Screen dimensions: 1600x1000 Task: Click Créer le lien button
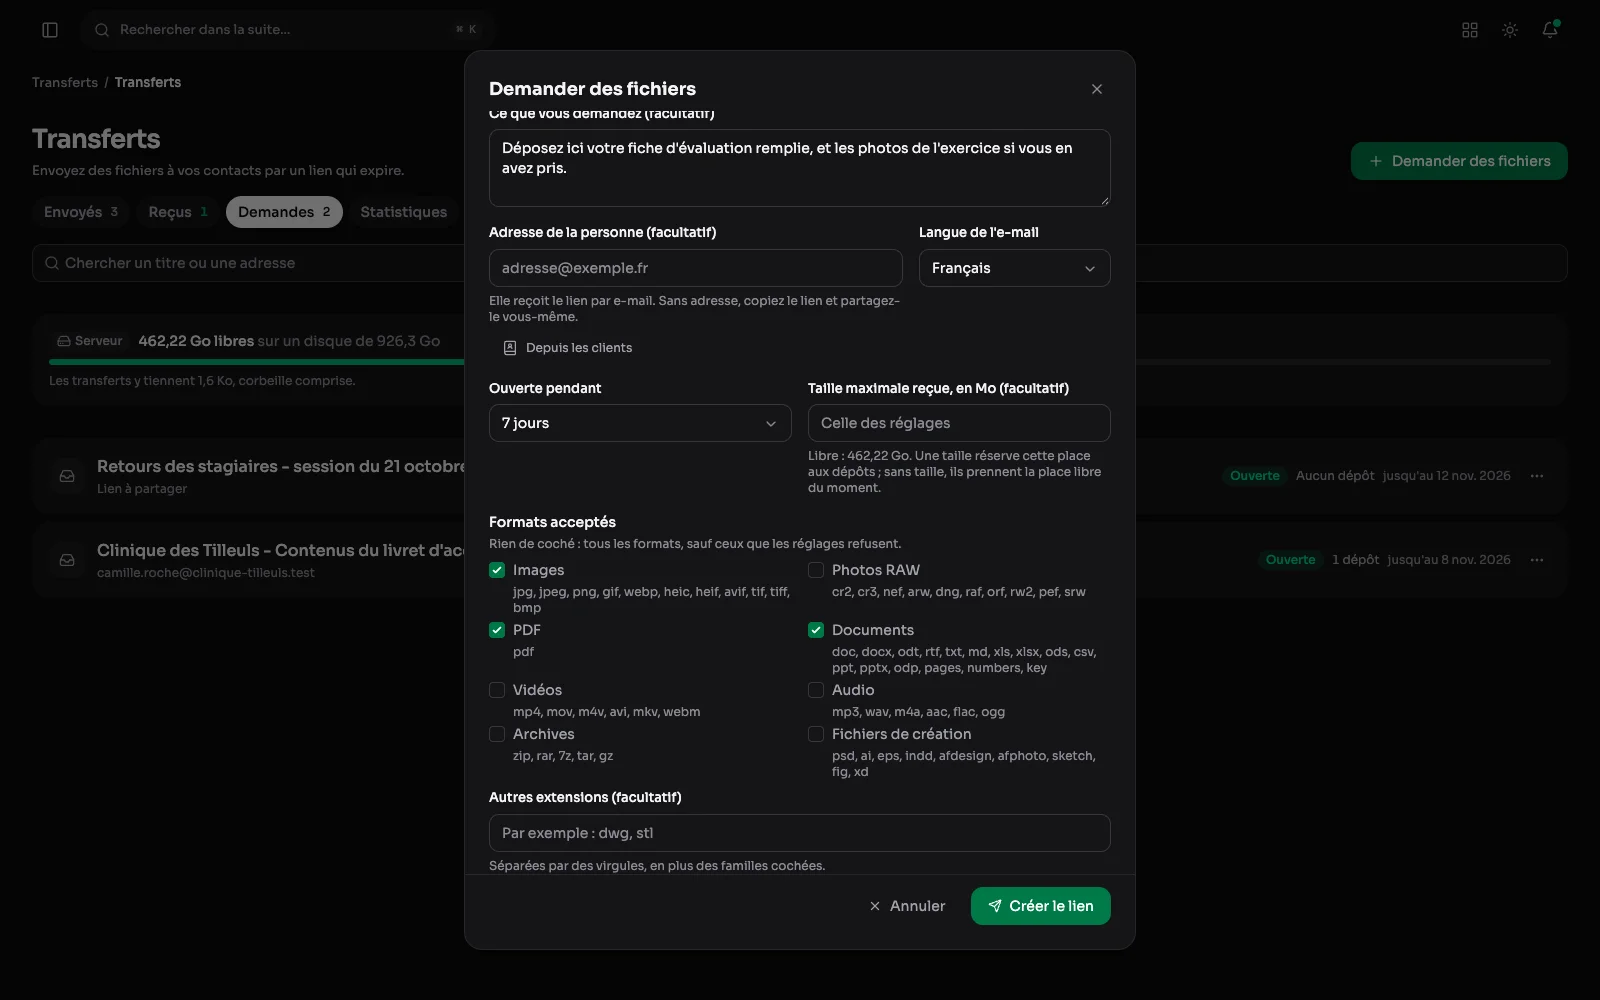1040,906
